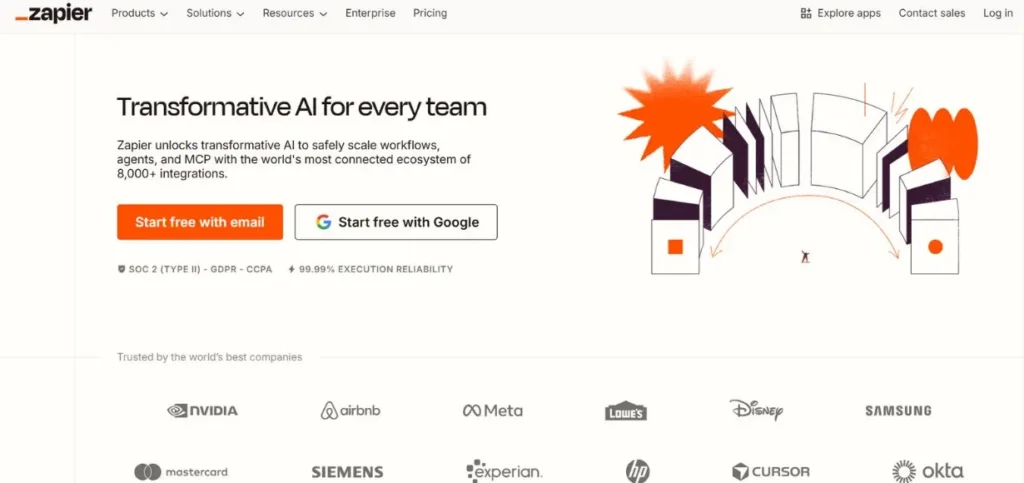Select the NVIDIA company logo
The width and height of the screenshot is (1024, 483).
pyautogui.click(x=202, y=411)
